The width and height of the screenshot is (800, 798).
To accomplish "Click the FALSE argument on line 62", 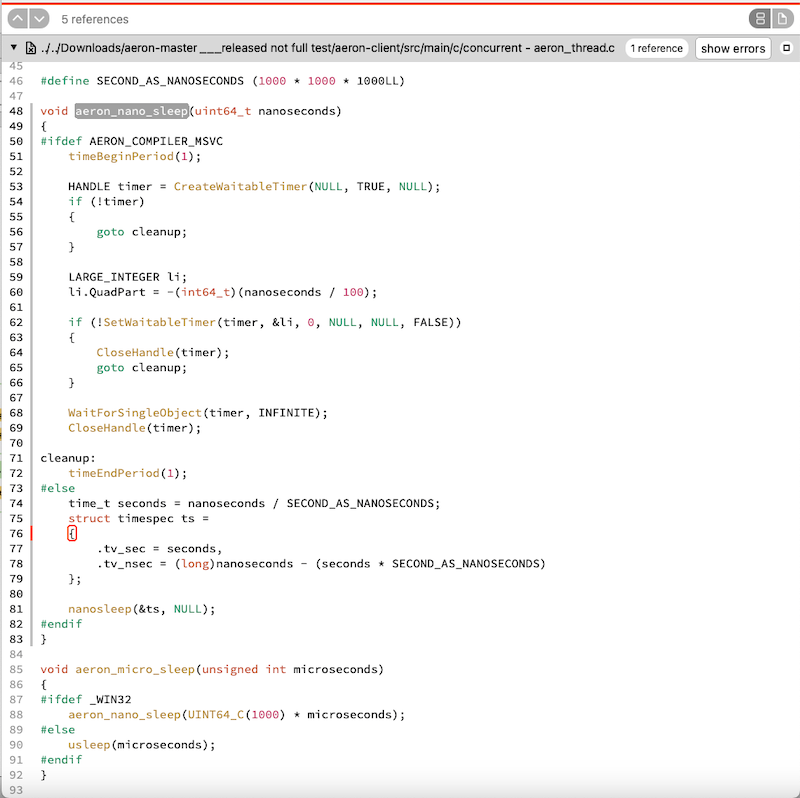I will [x=430, y=322].
